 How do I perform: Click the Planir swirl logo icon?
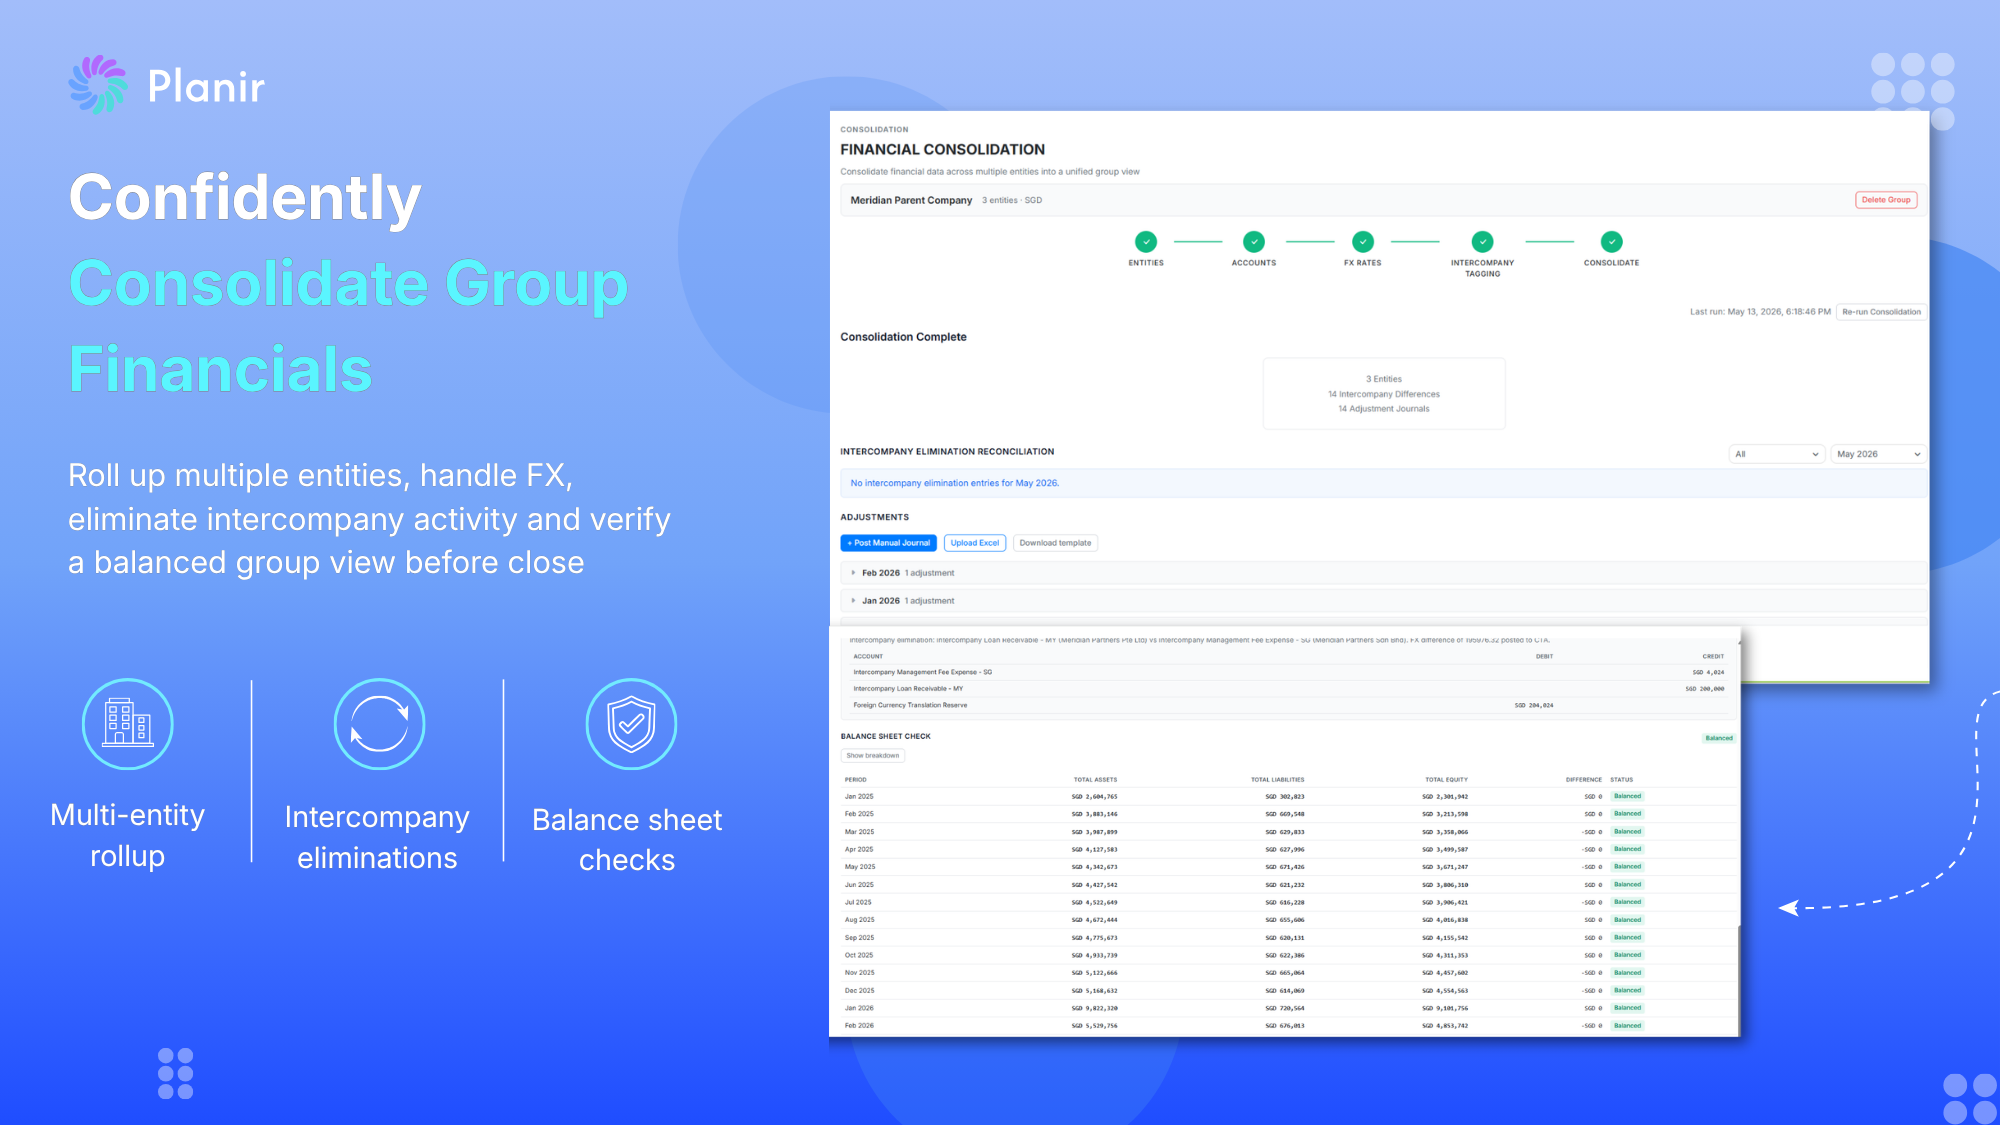click(98, 85)
